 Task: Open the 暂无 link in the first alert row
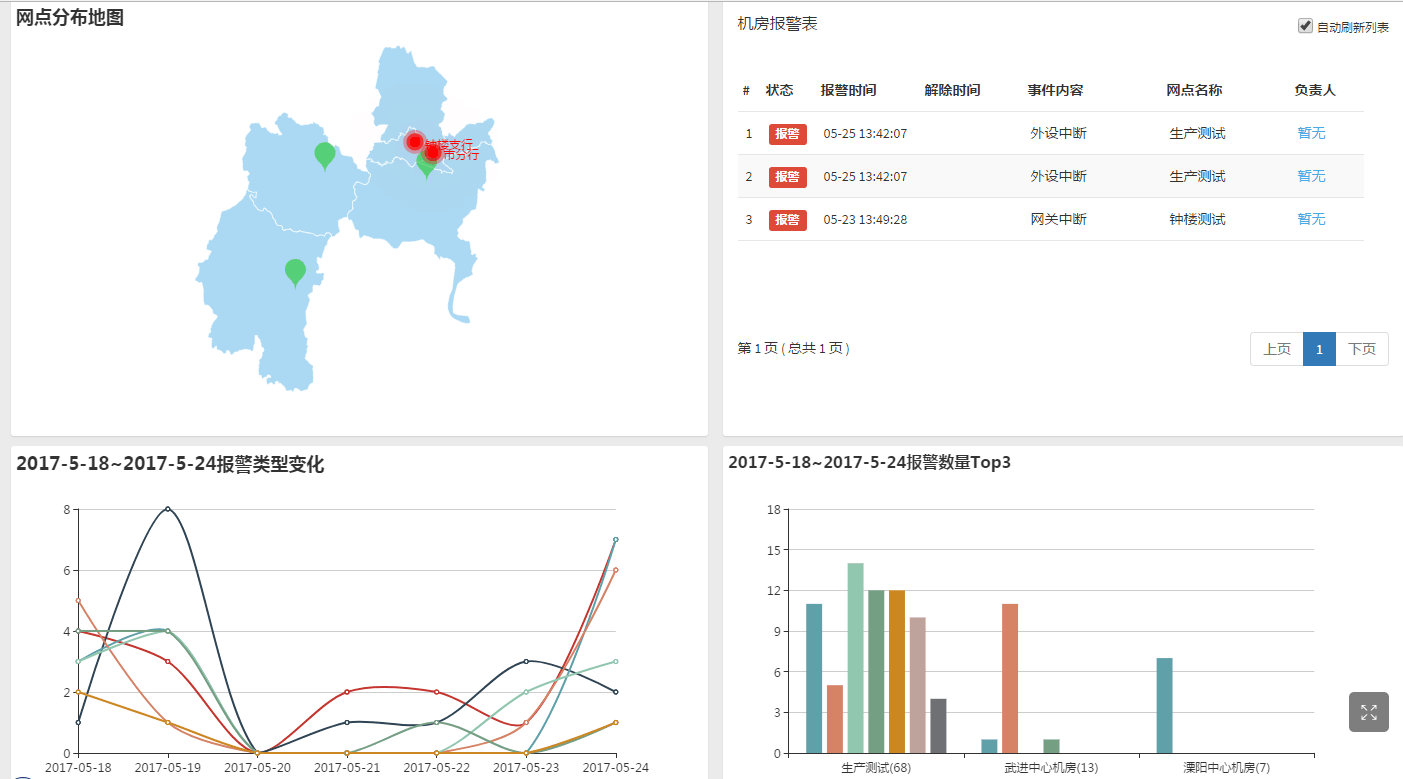point(1310,133)
